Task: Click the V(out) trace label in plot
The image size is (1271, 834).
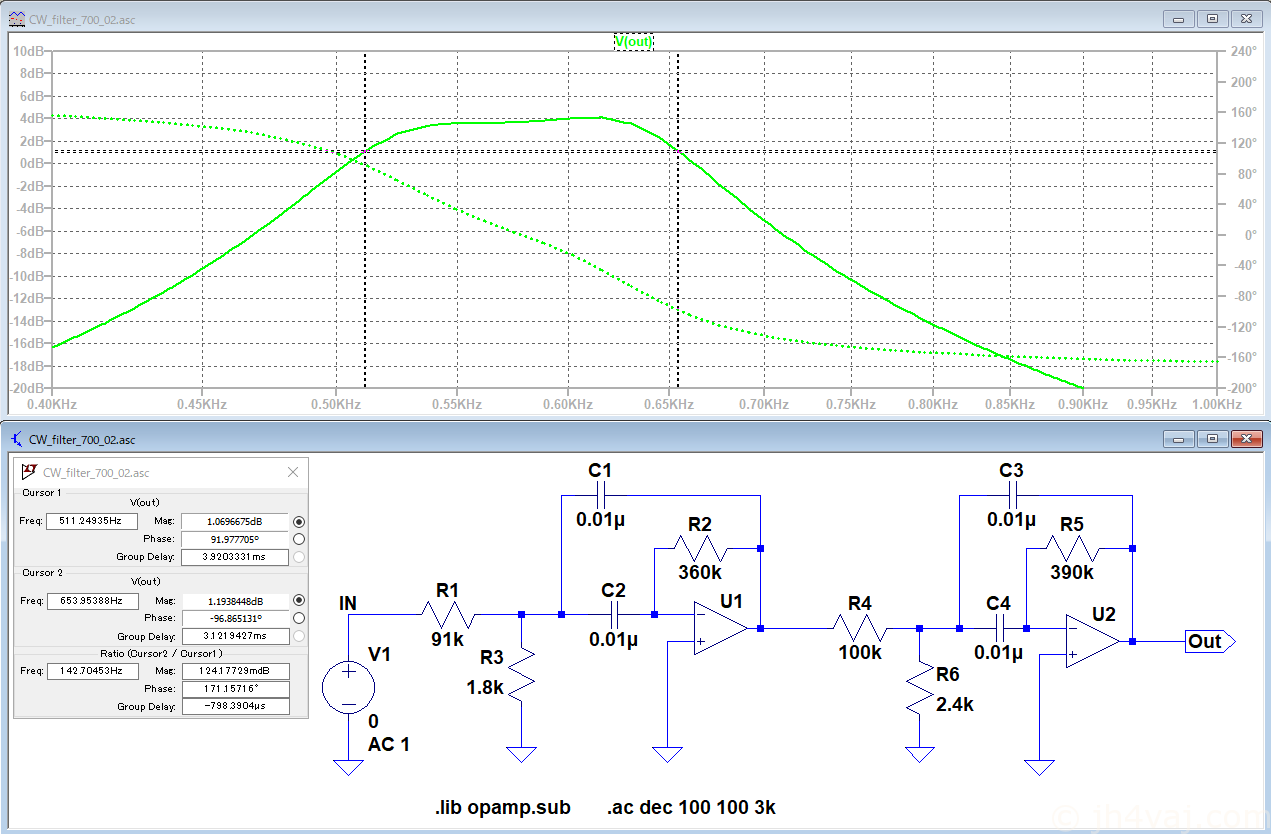Action: point(633,41)
